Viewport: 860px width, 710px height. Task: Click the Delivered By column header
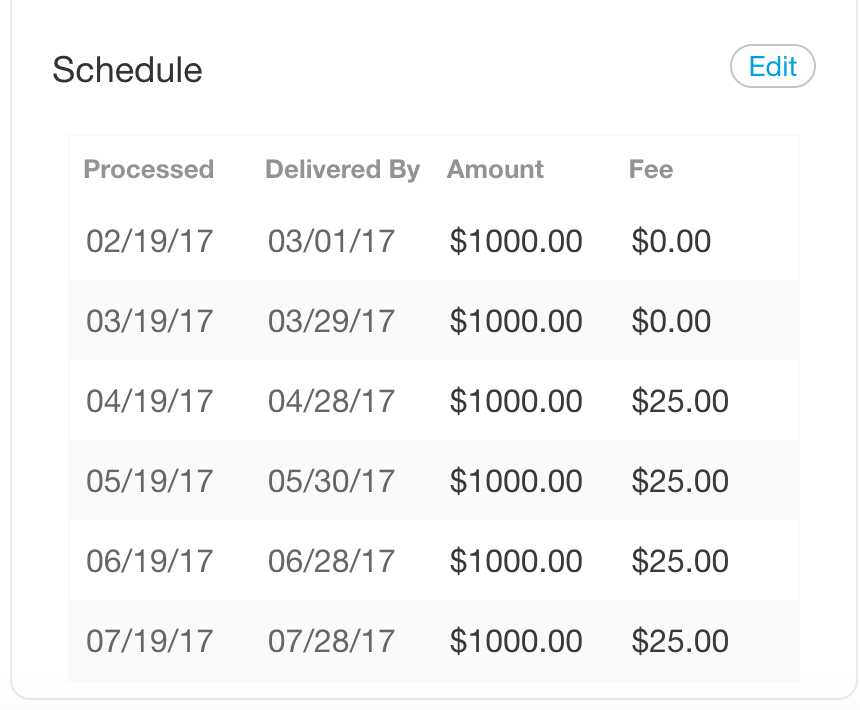pyautogui.click(x=342, y=169)
